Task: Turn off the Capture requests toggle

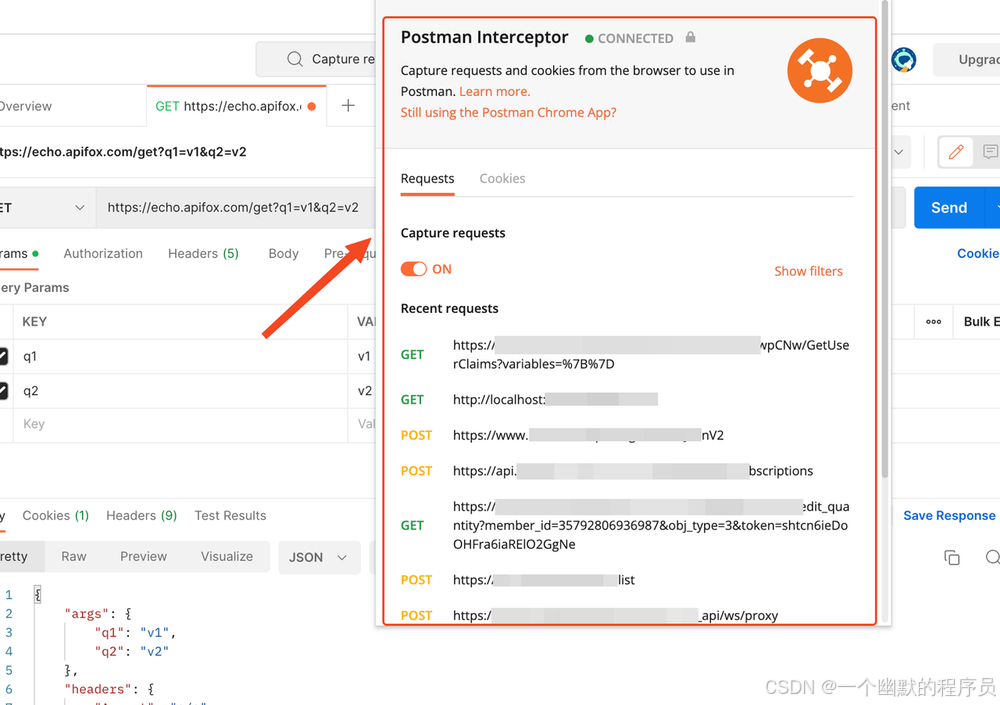Action: point(413,269)
